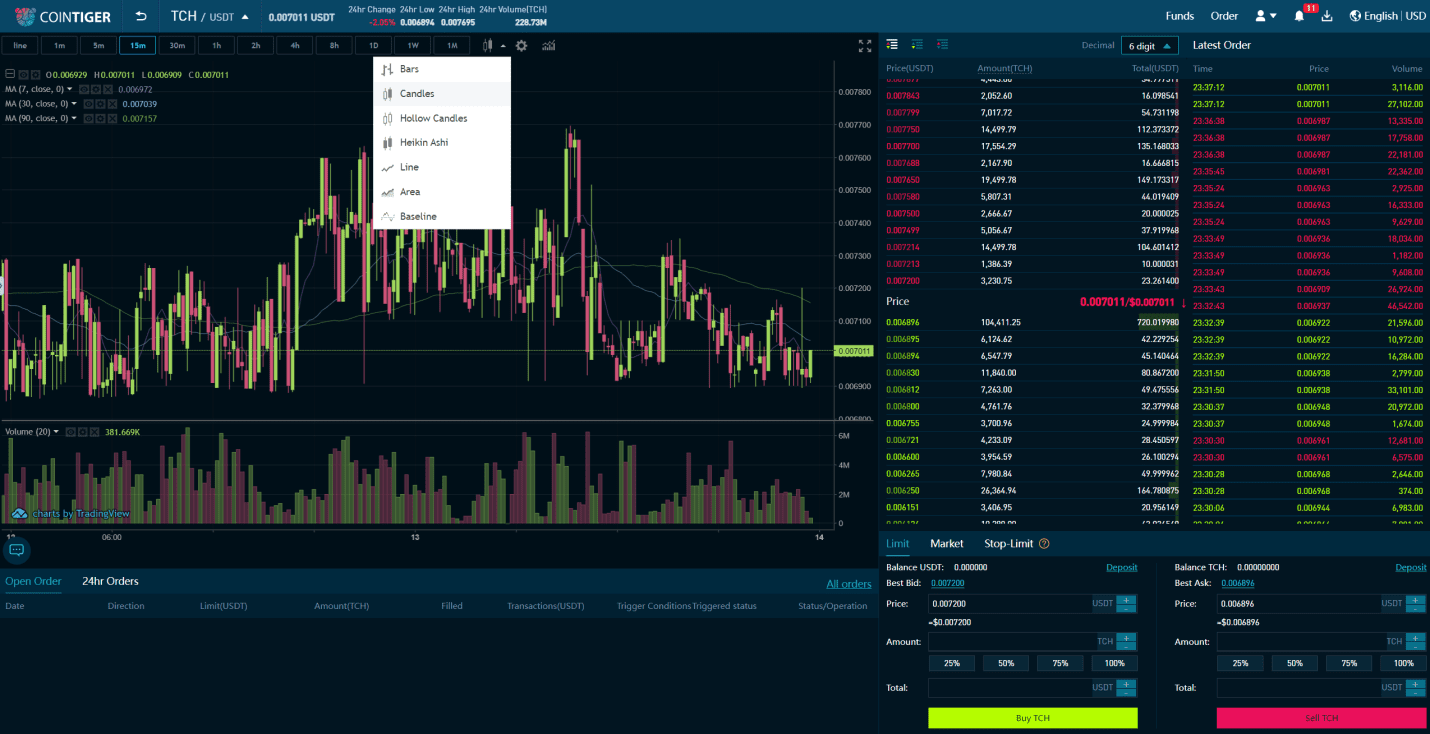Choose Bars chart type
The image size is (1430, 734).
(441, 69)
